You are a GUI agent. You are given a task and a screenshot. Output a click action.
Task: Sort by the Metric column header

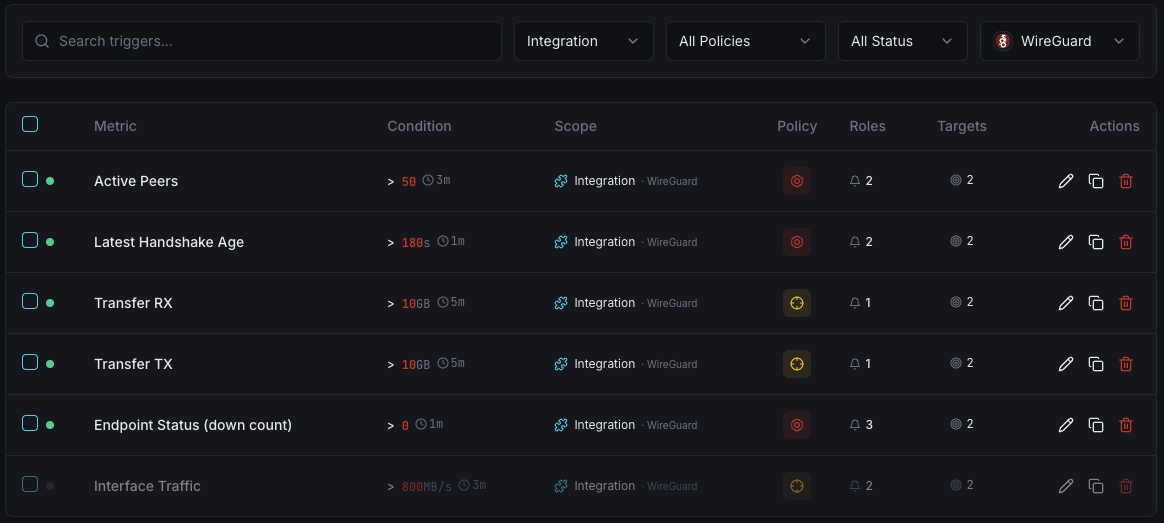point(115,126)
